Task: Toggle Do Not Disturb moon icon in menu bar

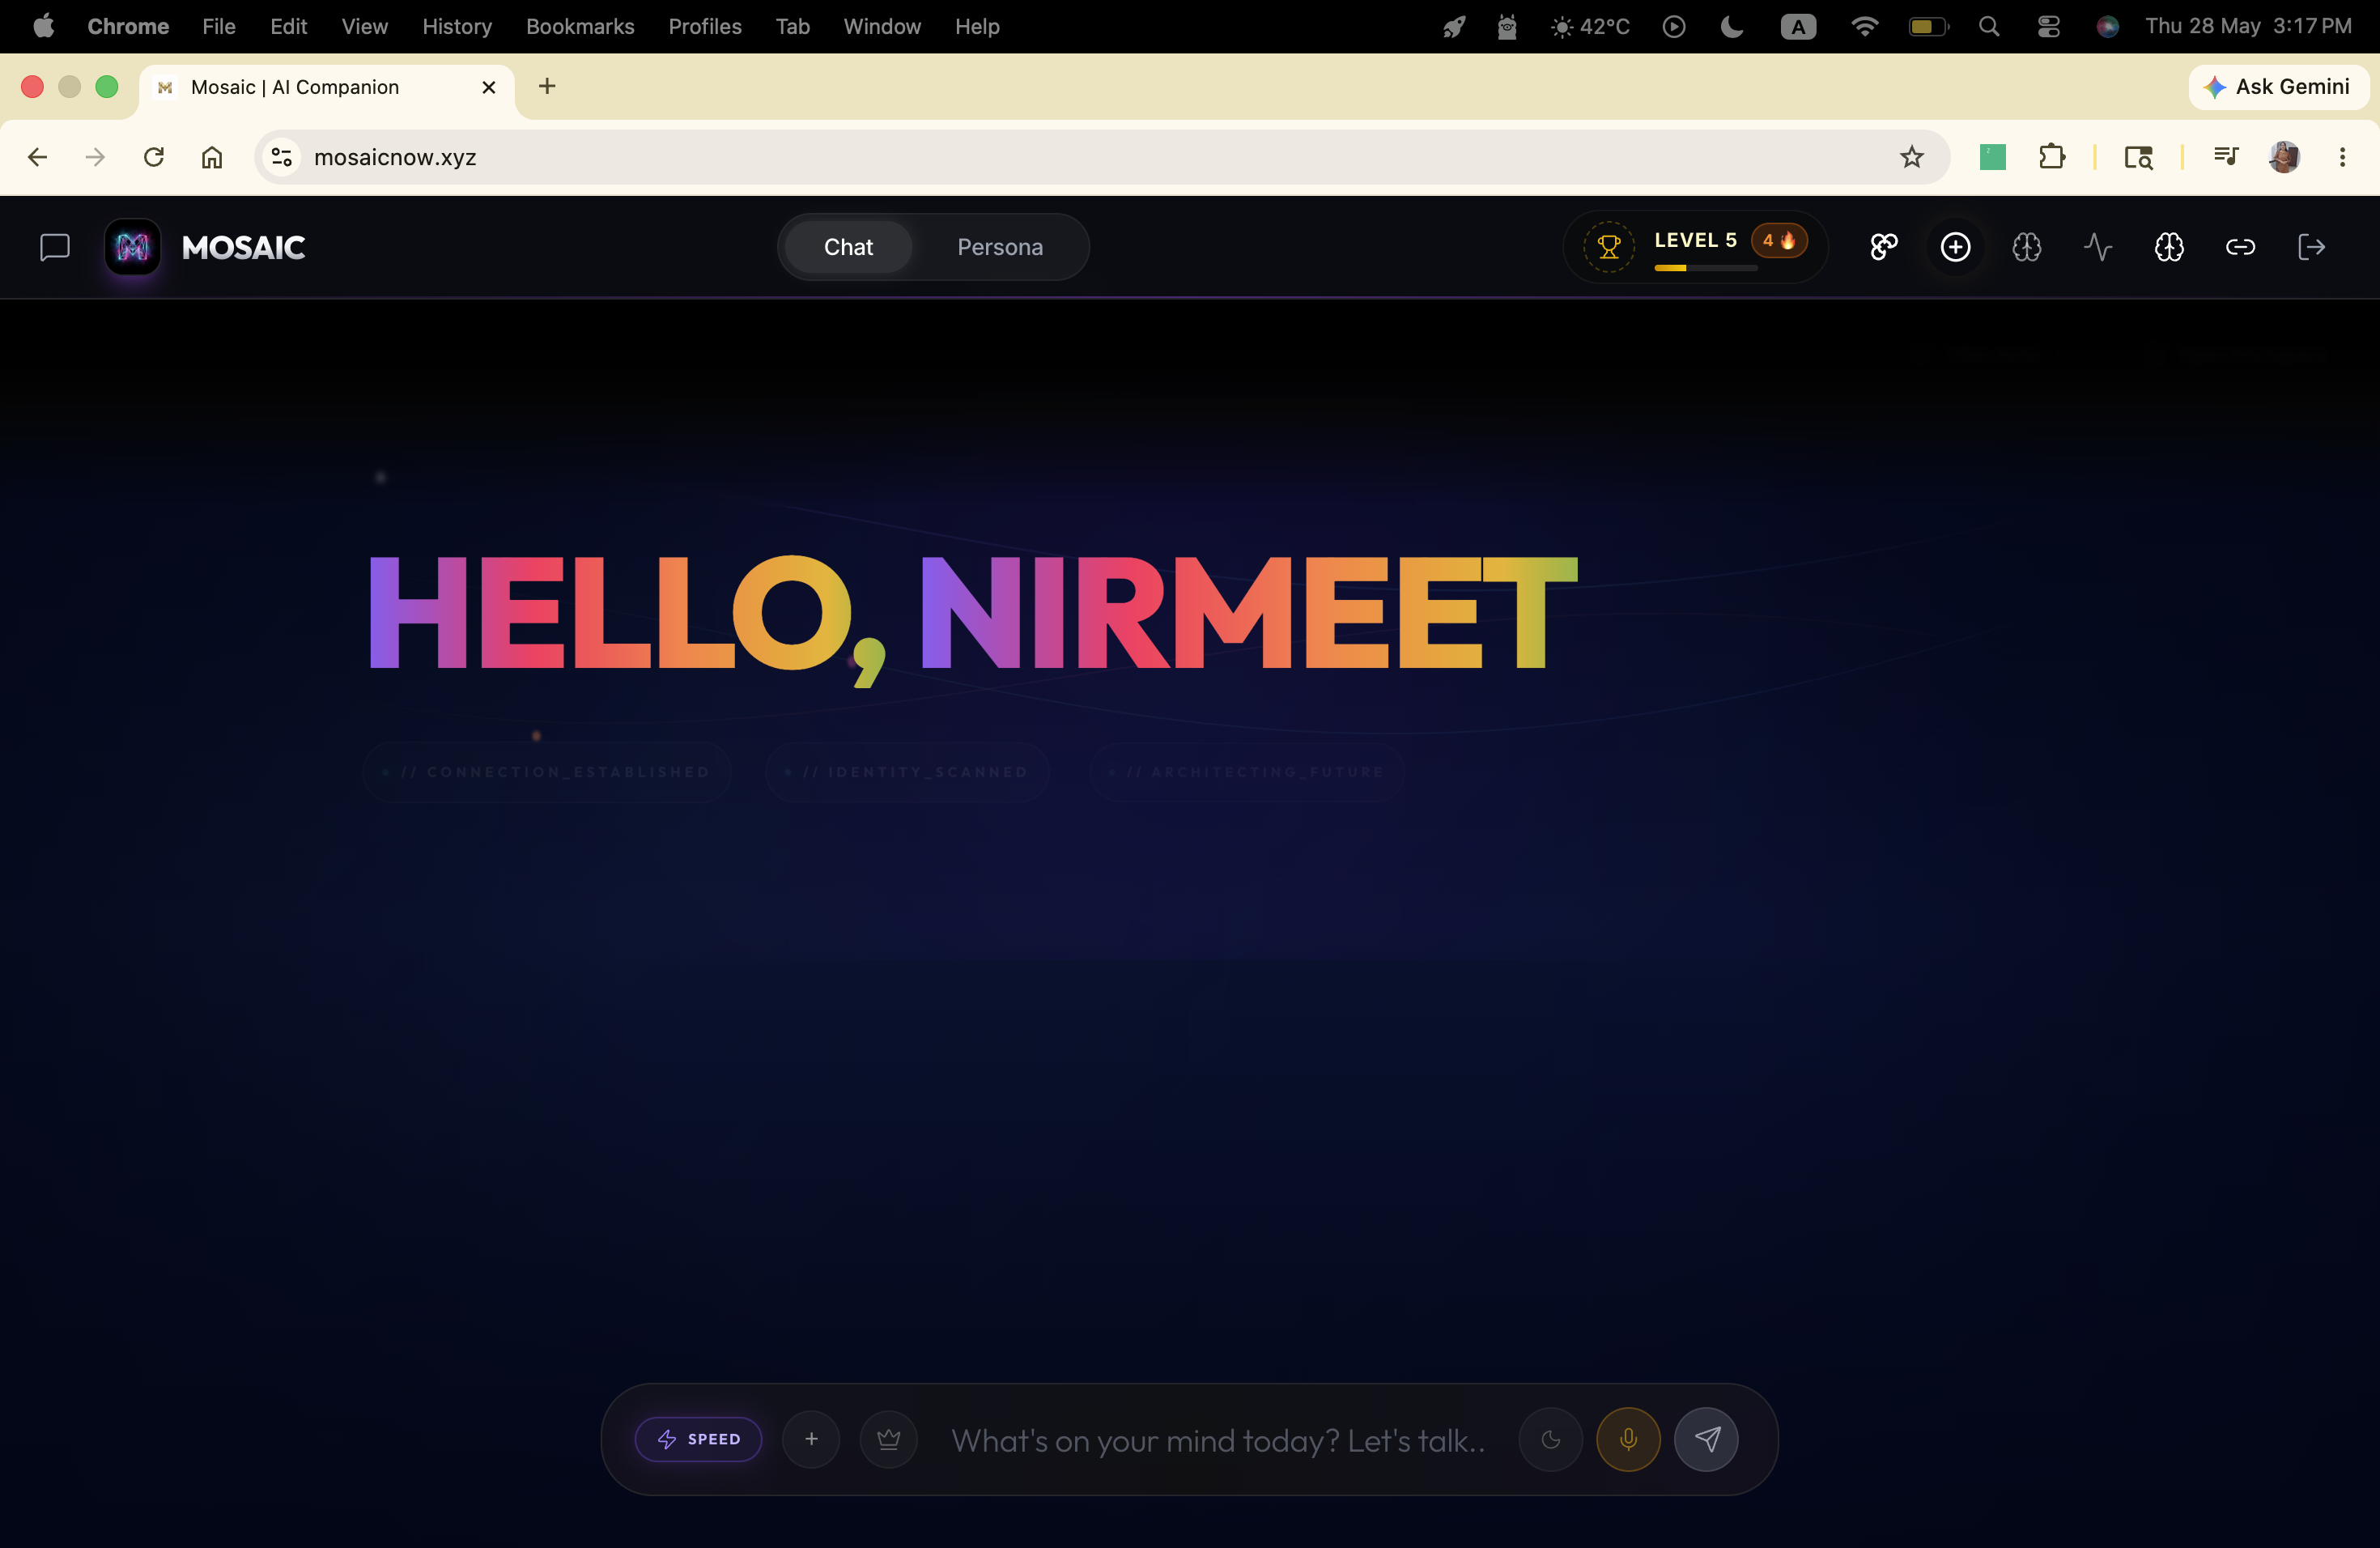Action: (1731, 26)
